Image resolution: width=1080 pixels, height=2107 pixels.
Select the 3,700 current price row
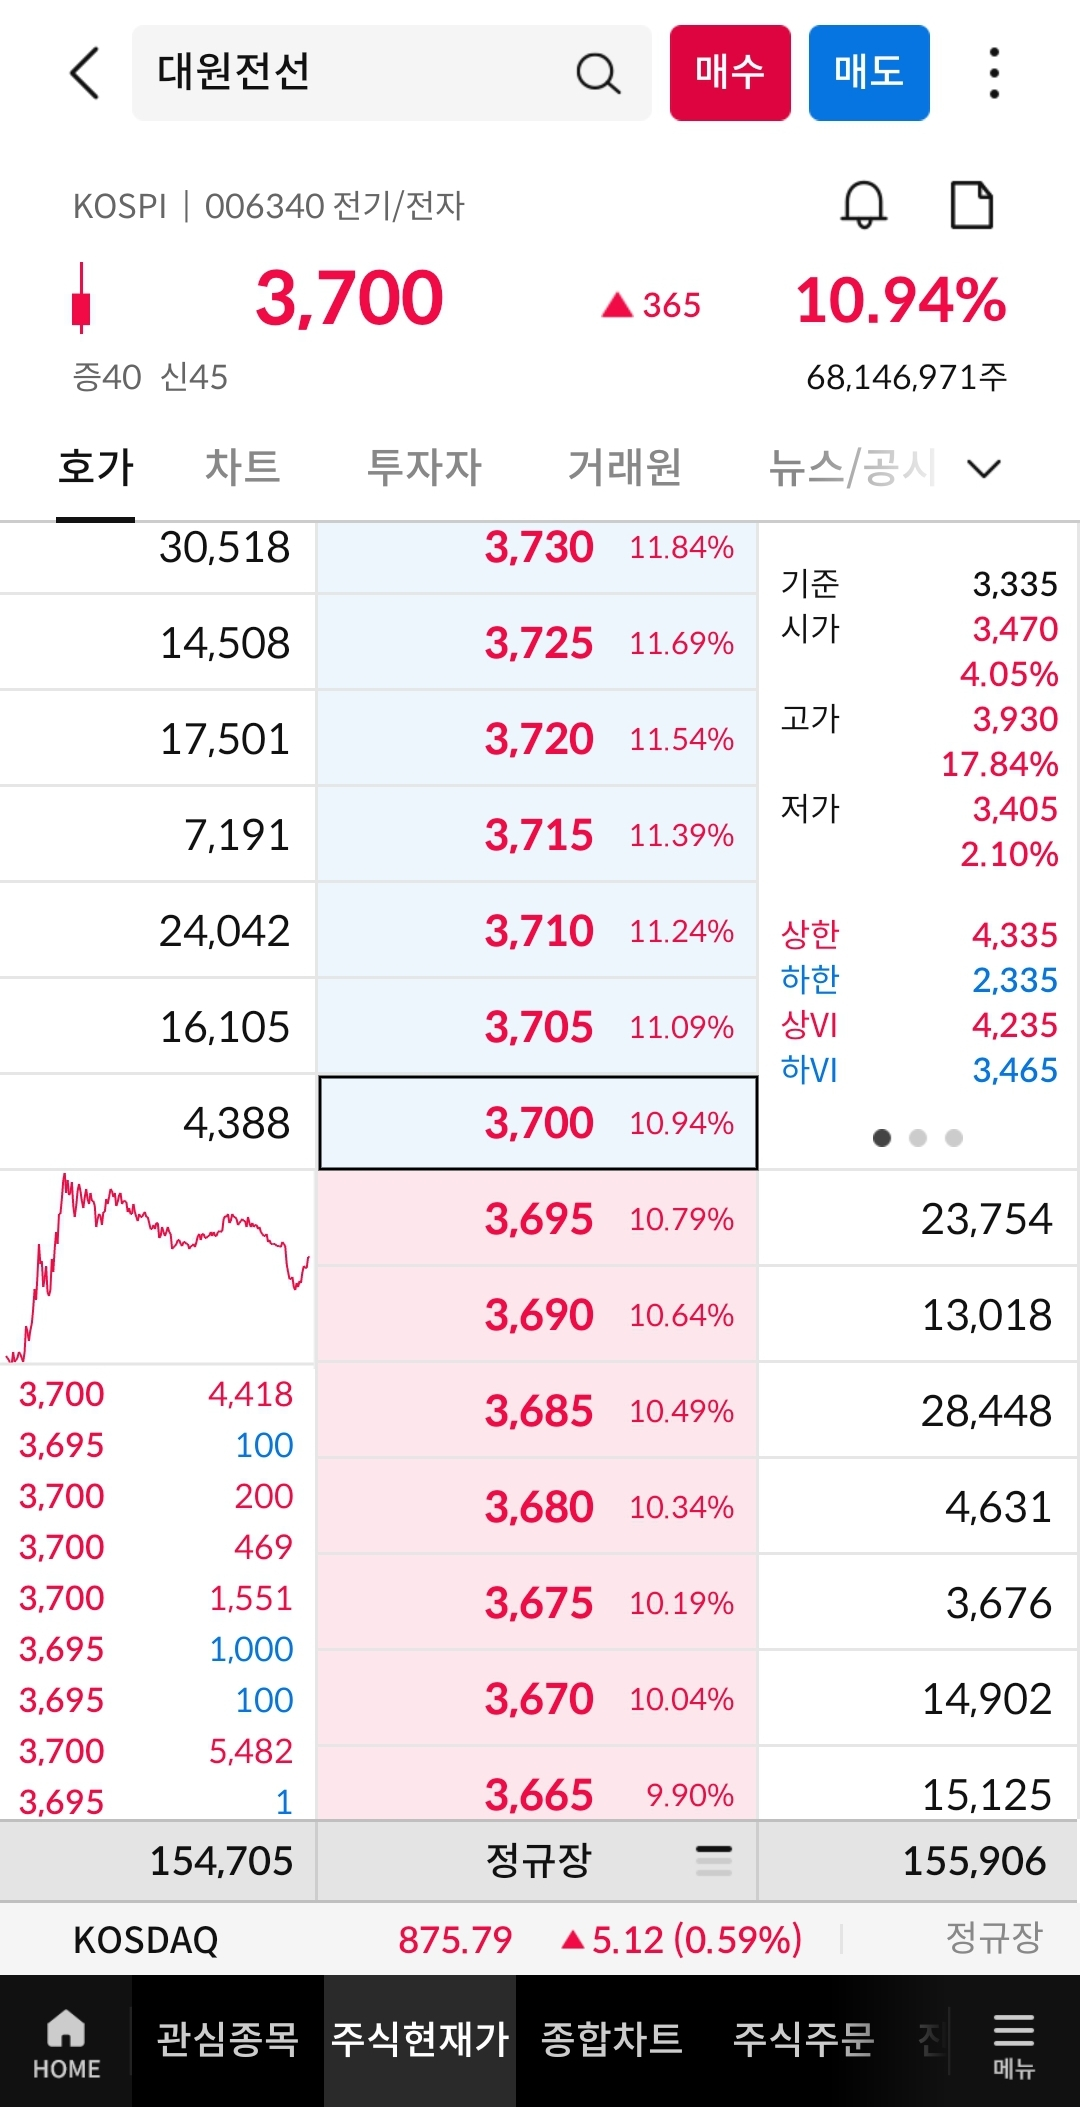tap(538, 1123)
